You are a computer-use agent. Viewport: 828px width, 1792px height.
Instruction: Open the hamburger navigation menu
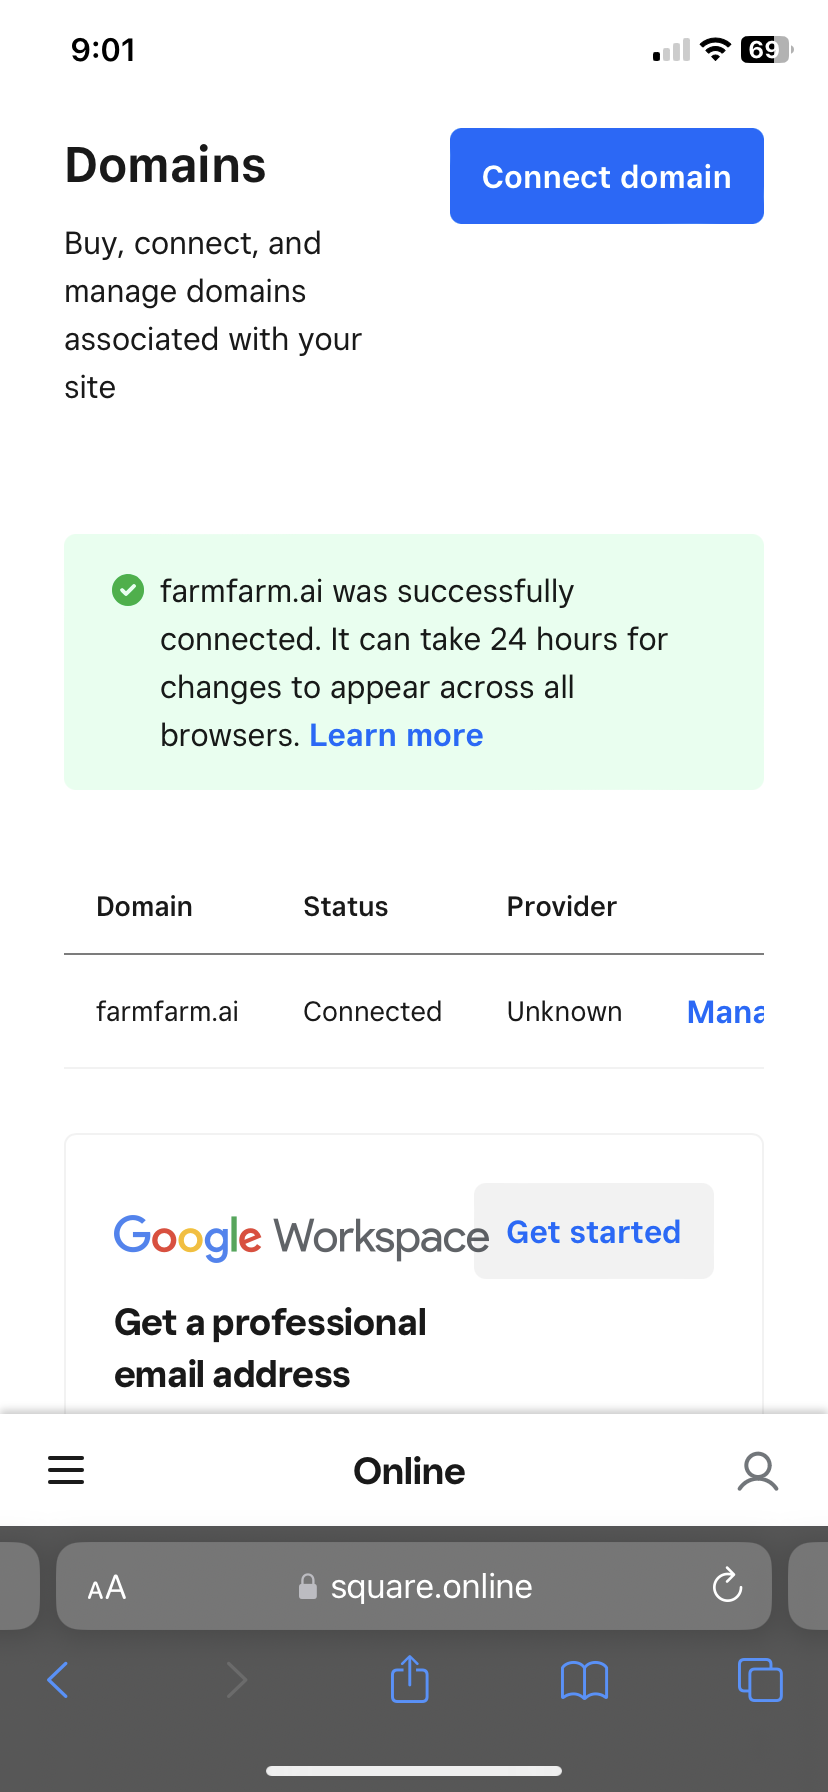pyautogui.click(x=66, y=1470)
